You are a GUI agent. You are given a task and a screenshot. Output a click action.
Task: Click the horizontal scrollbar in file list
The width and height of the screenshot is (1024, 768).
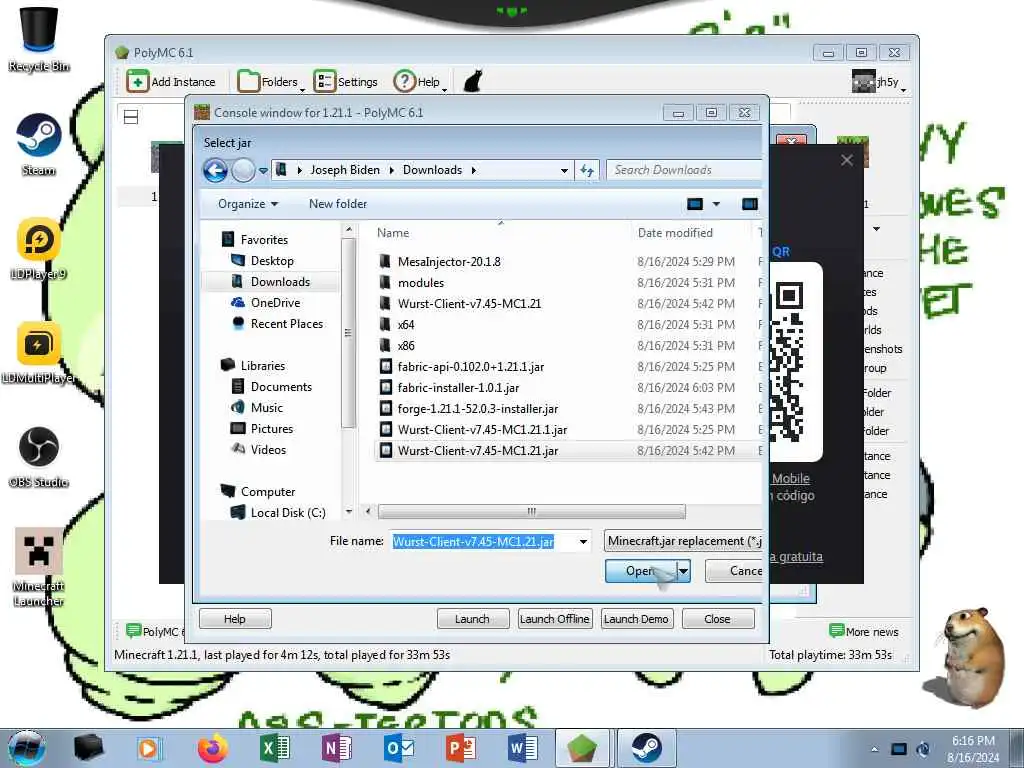[x=532, y=511]
